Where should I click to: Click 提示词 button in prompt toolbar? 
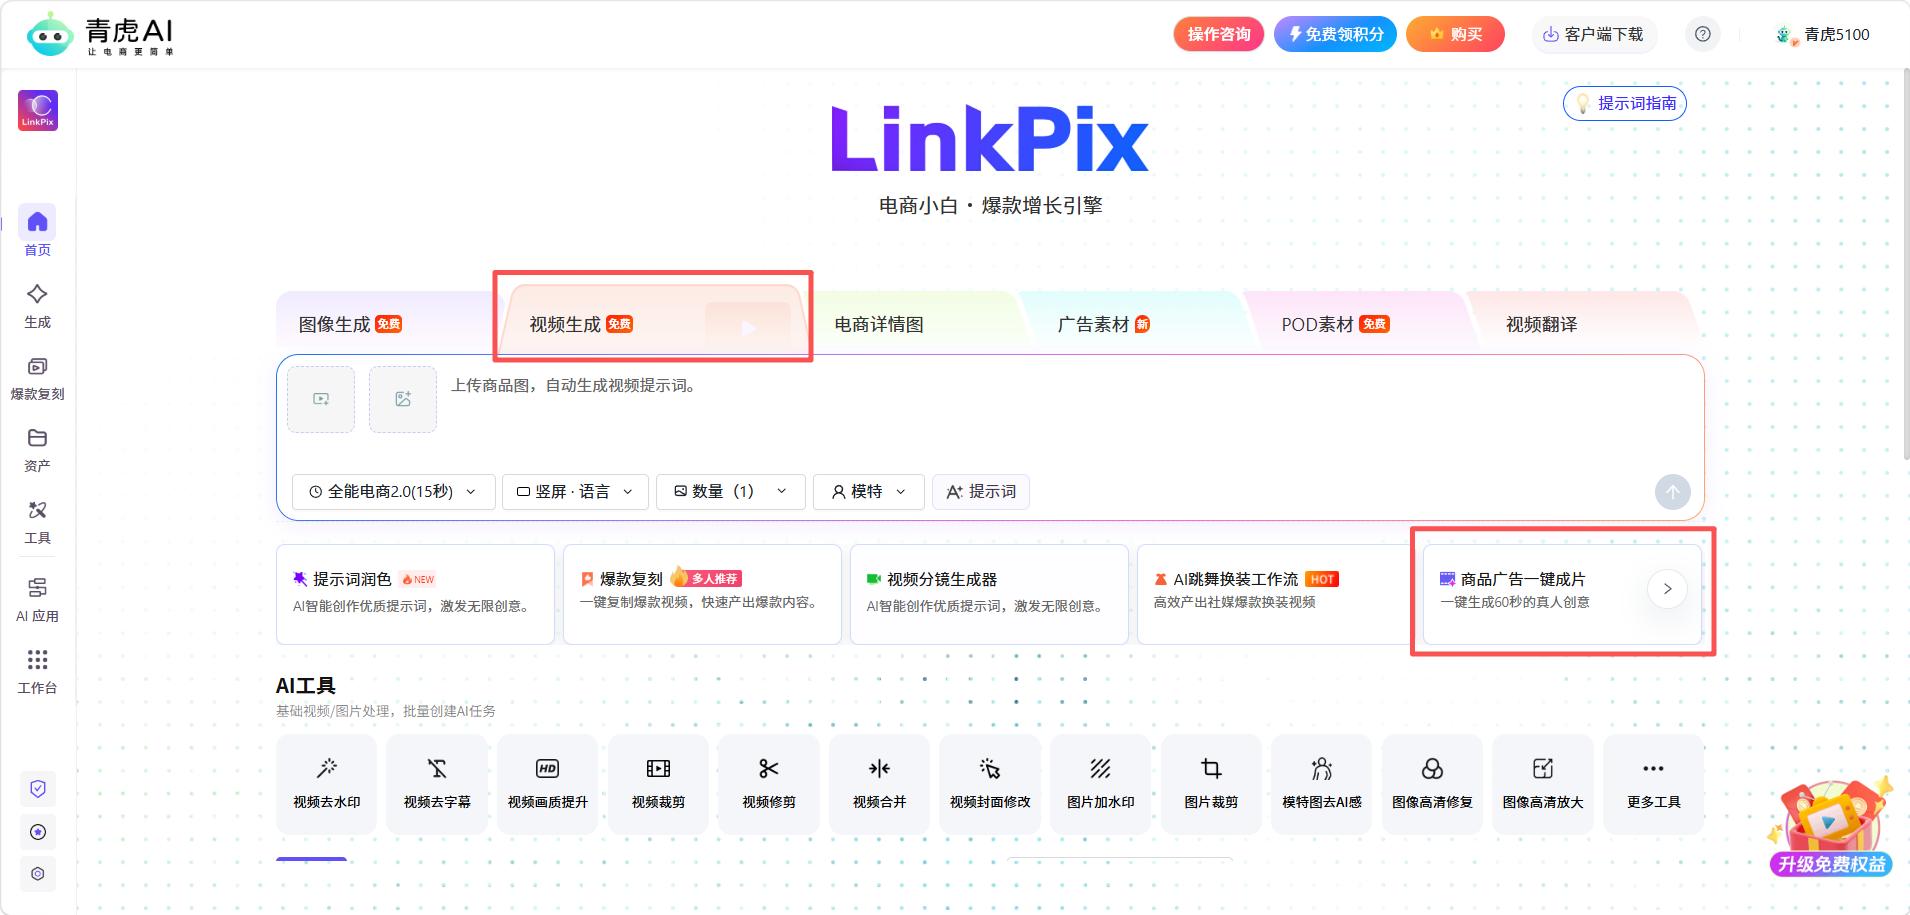(x=981, y=492)
